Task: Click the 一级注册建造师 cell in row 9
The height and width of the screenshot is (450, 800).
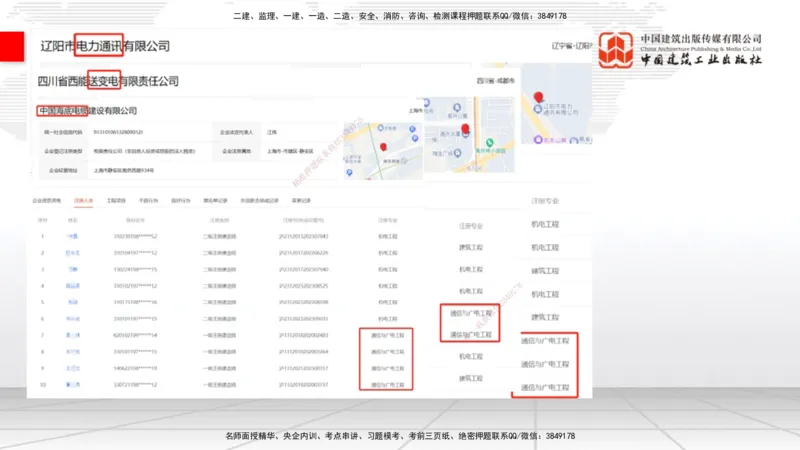Action: point(219,368)
